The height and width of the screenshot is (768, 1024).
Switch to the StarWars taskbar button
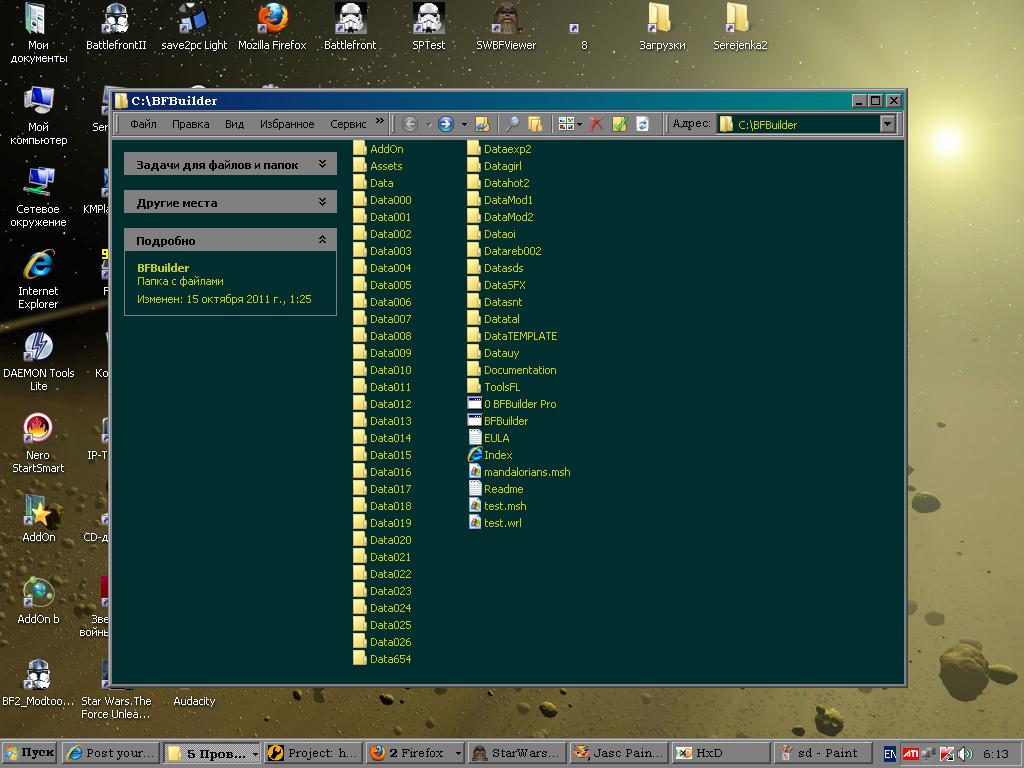coord(517,753)
